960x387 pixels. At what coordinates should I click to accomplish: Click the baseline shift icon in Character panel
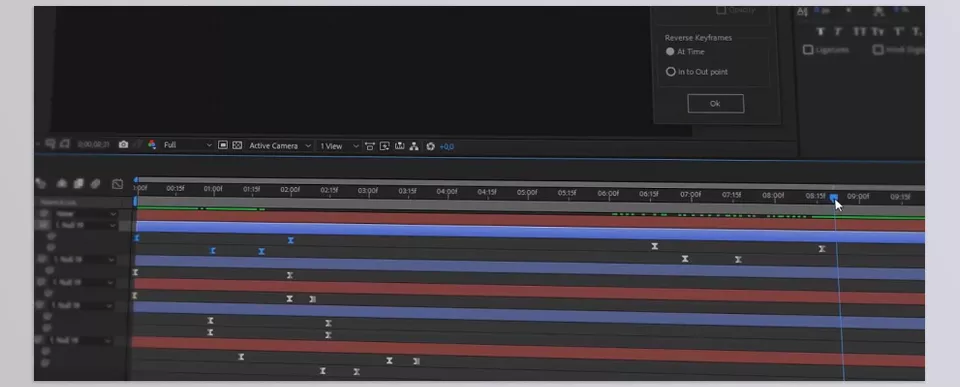[803, 12]
